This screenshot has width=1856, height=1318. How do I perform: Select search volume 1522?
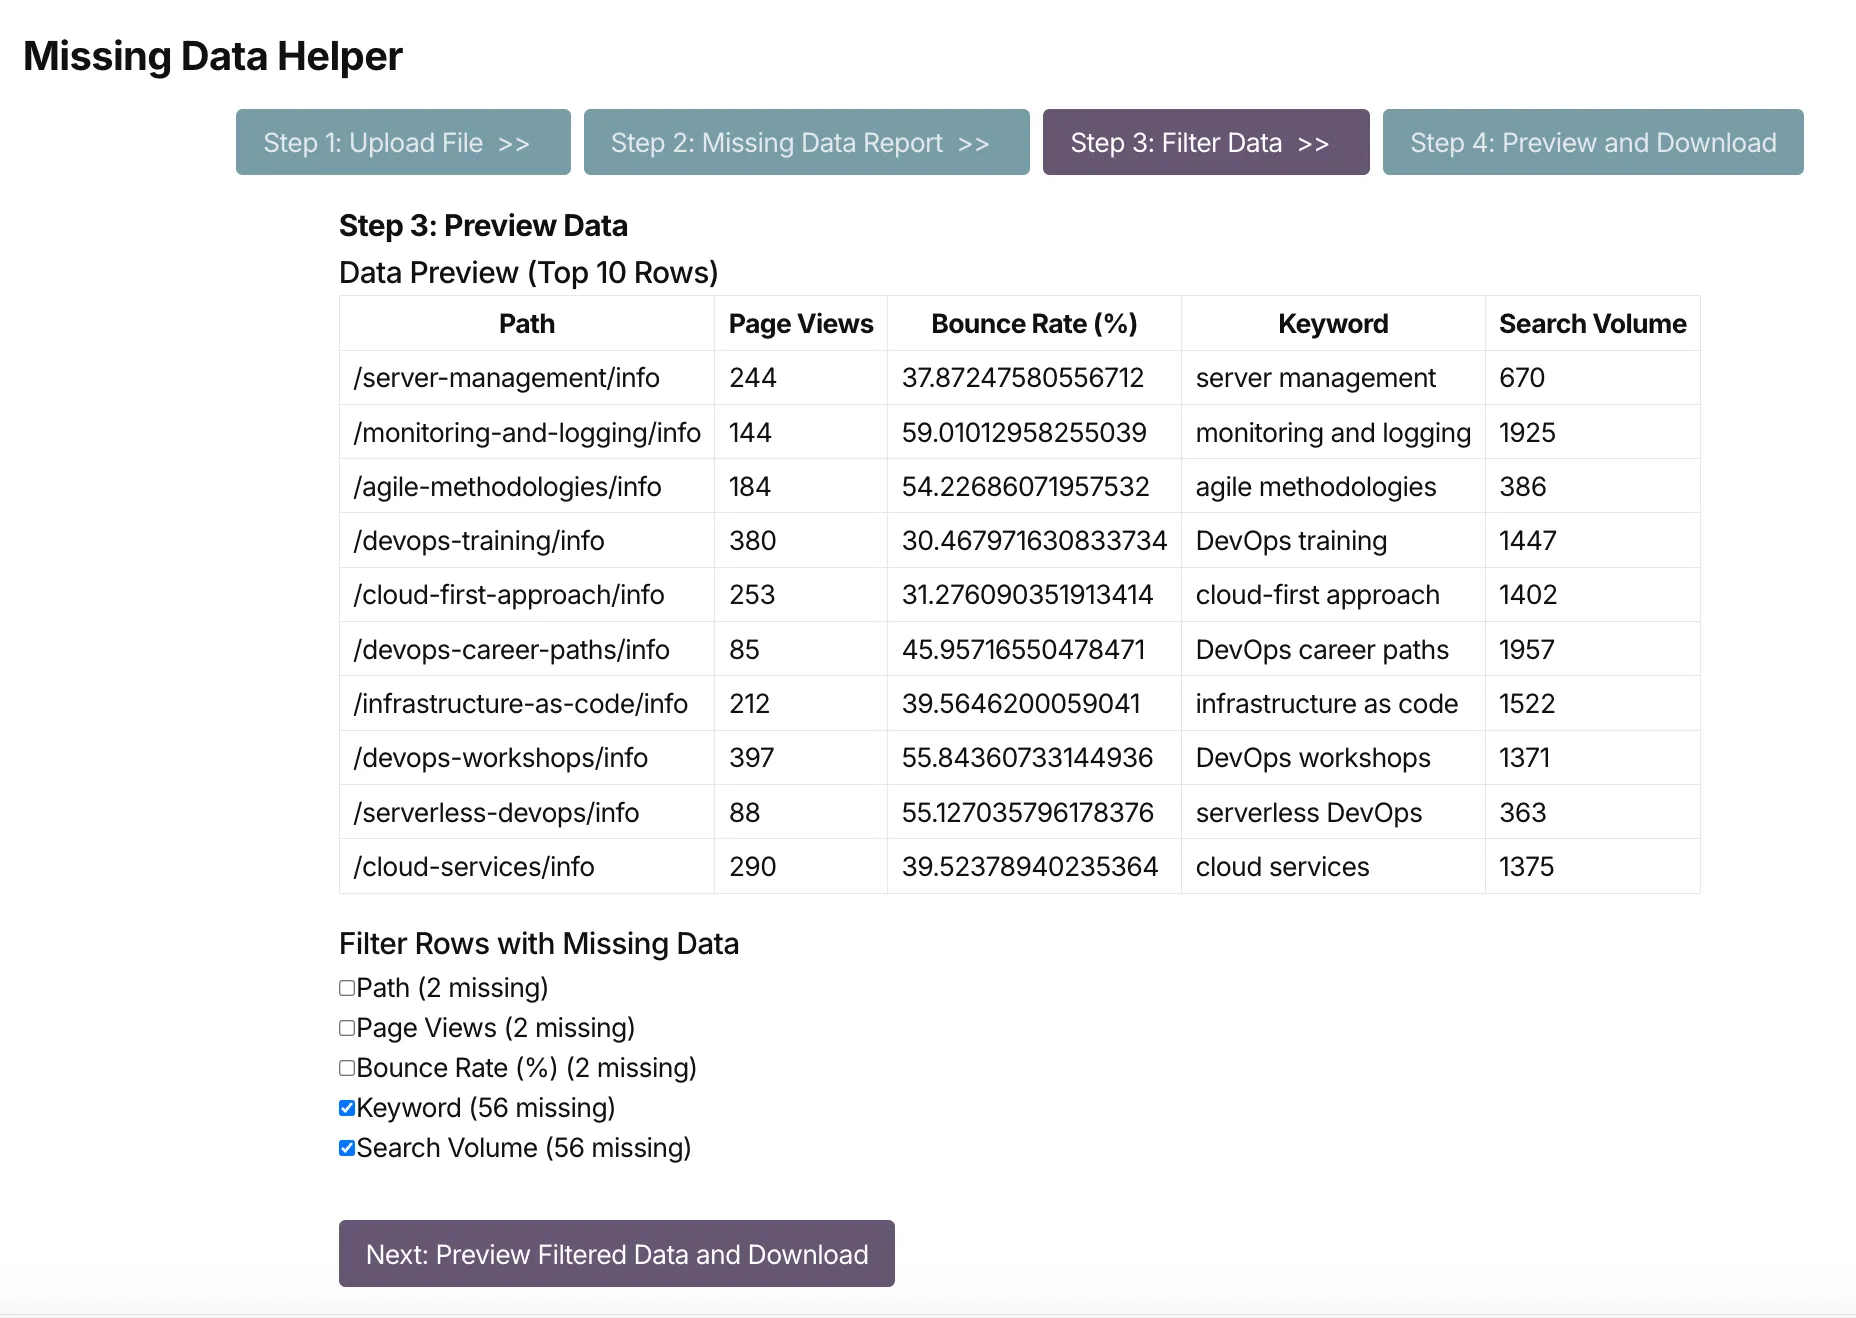tap(1592, 703)
